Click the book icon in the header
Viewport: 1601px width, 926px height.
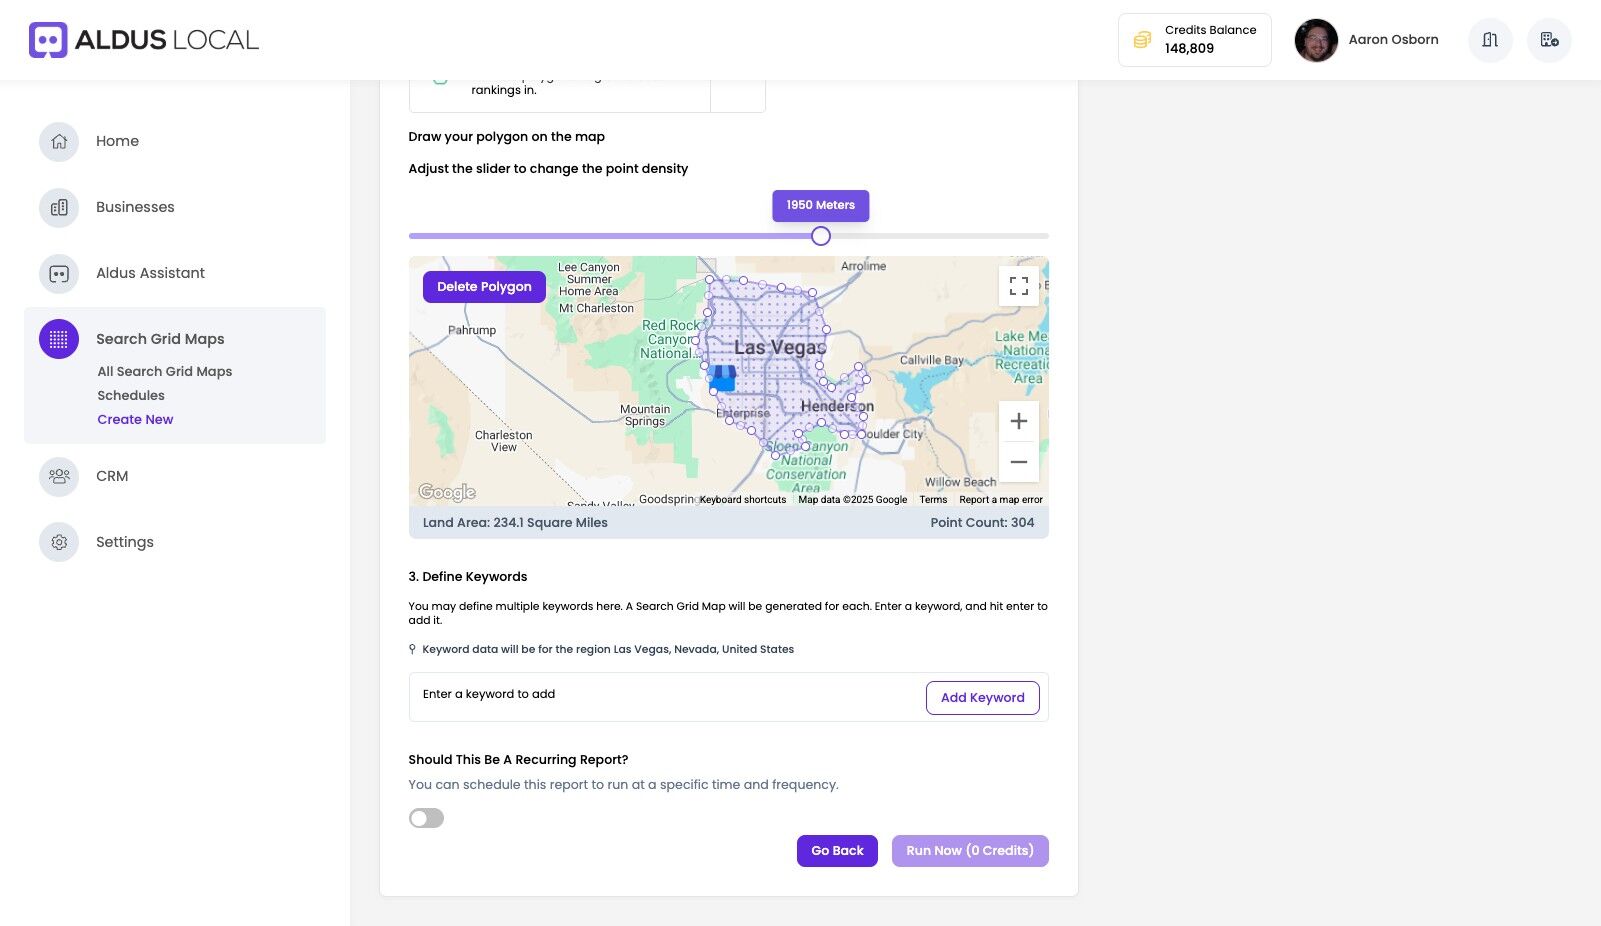point(1490,40)
